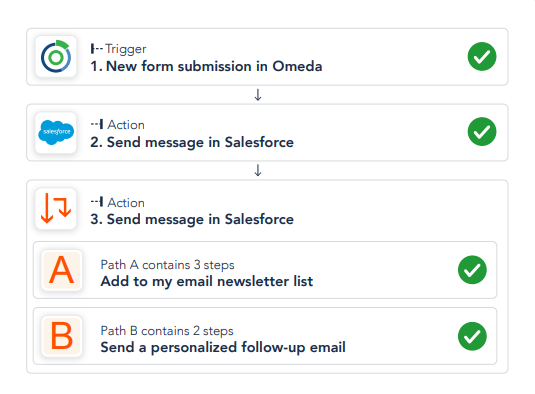Click the orange letter B path icon

click(62, 336)
